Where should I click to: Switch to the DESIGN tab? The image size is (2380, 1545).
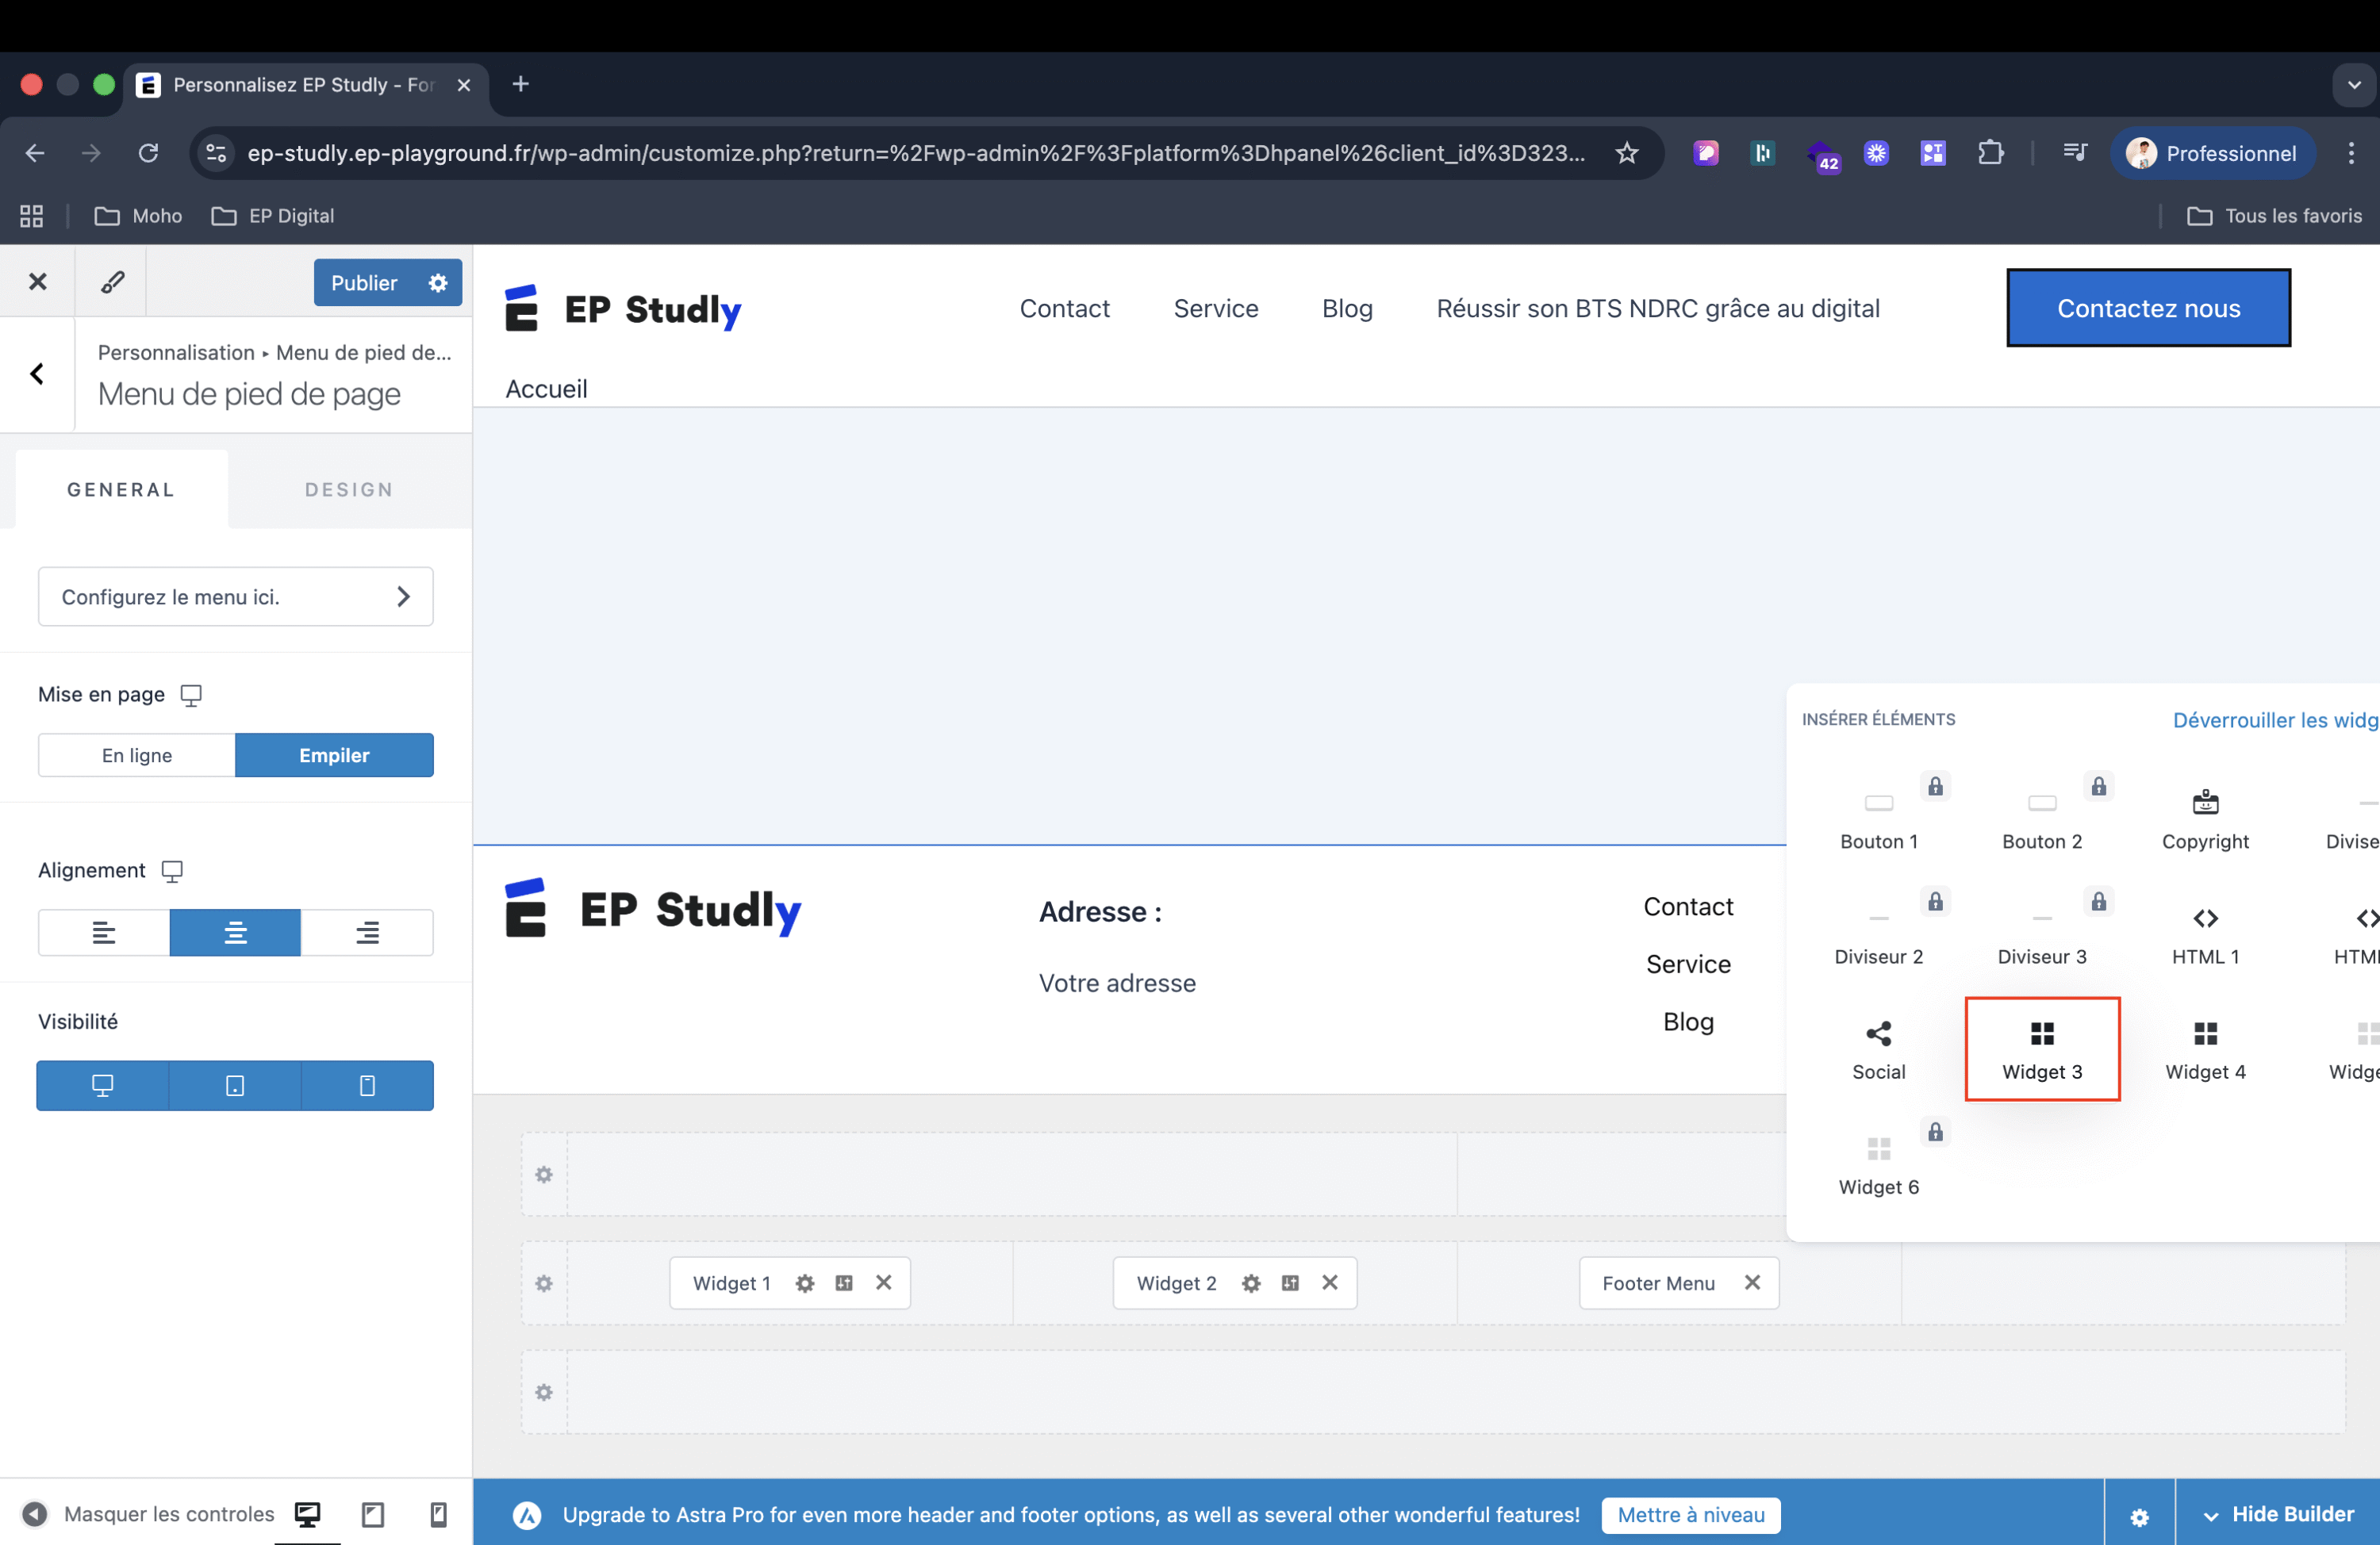tap(348, 489)
